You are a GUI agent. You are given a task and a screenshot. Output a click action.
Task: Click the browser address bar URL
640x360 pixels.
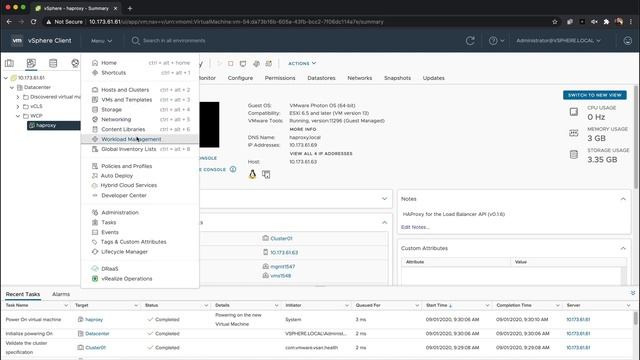point(236,22)
